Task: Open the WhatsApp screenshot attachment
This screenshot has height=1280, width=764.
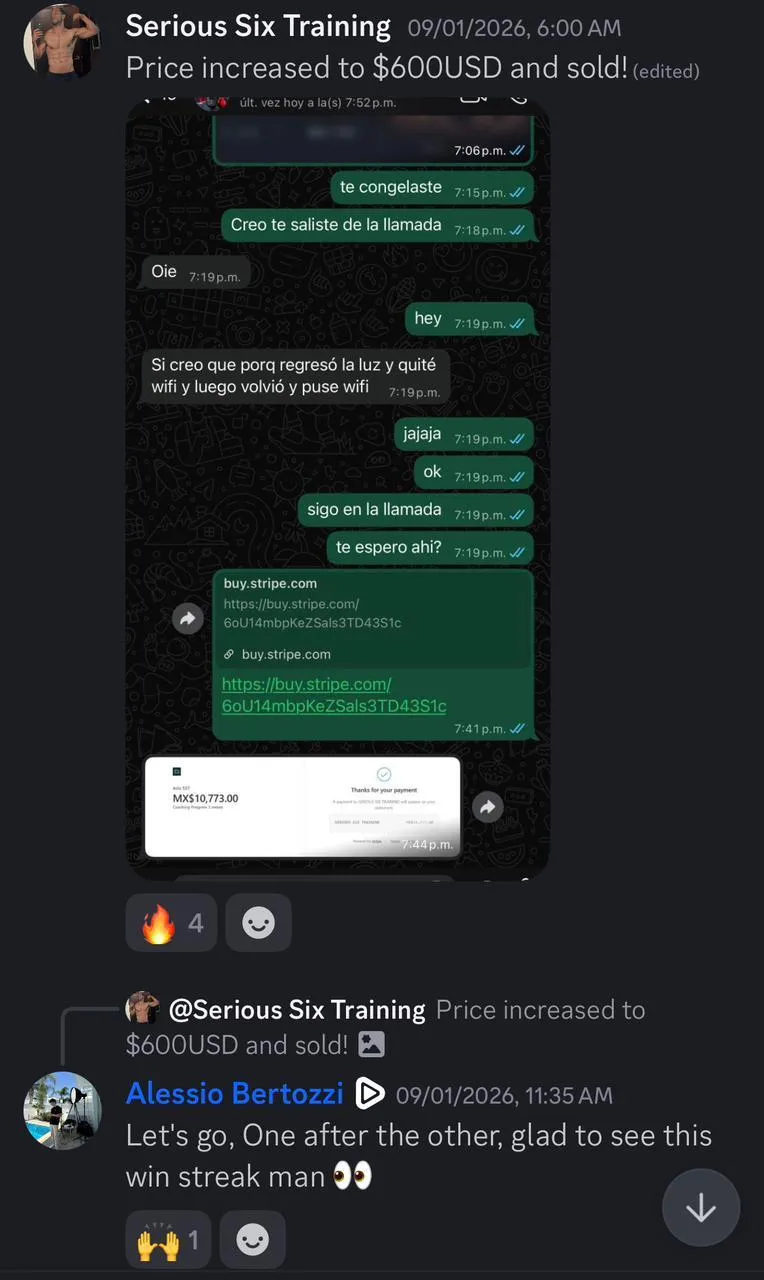Action: tap(337, 488)
